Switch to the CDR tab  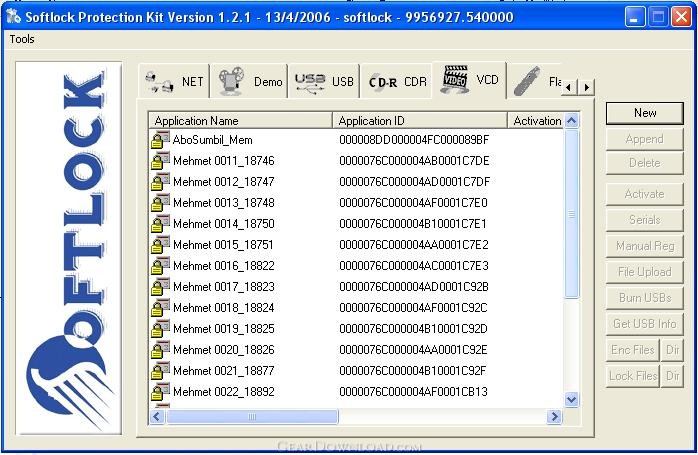coord(397,81)
